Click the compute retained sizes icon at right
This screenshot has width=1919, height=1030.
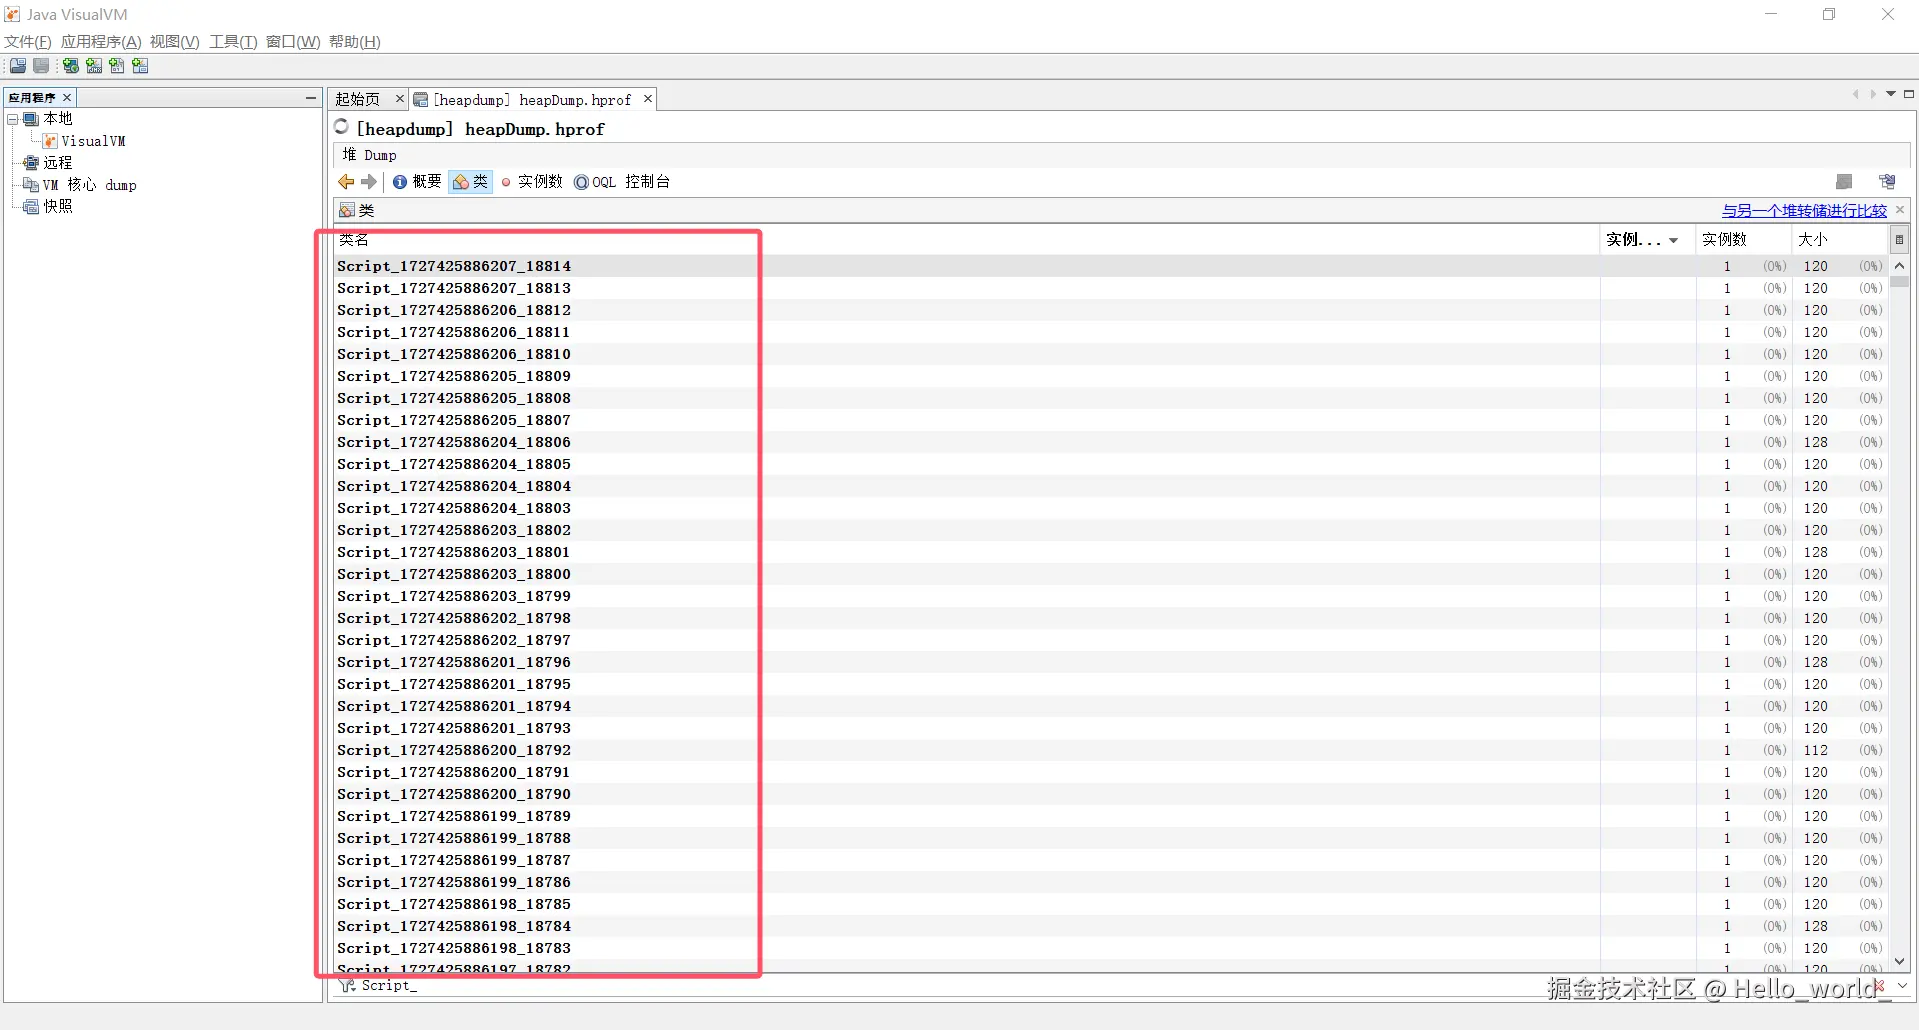1887,181
